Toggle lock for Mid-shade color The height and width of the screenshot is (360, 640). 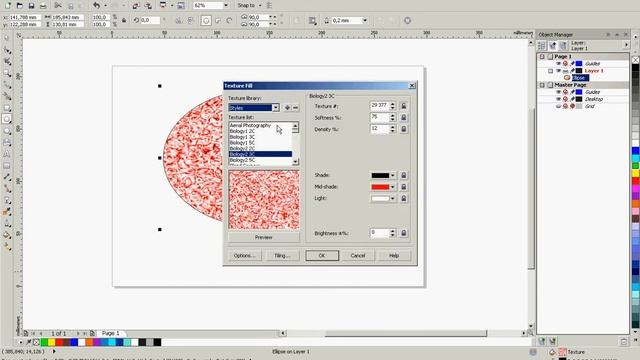(404, 187)
